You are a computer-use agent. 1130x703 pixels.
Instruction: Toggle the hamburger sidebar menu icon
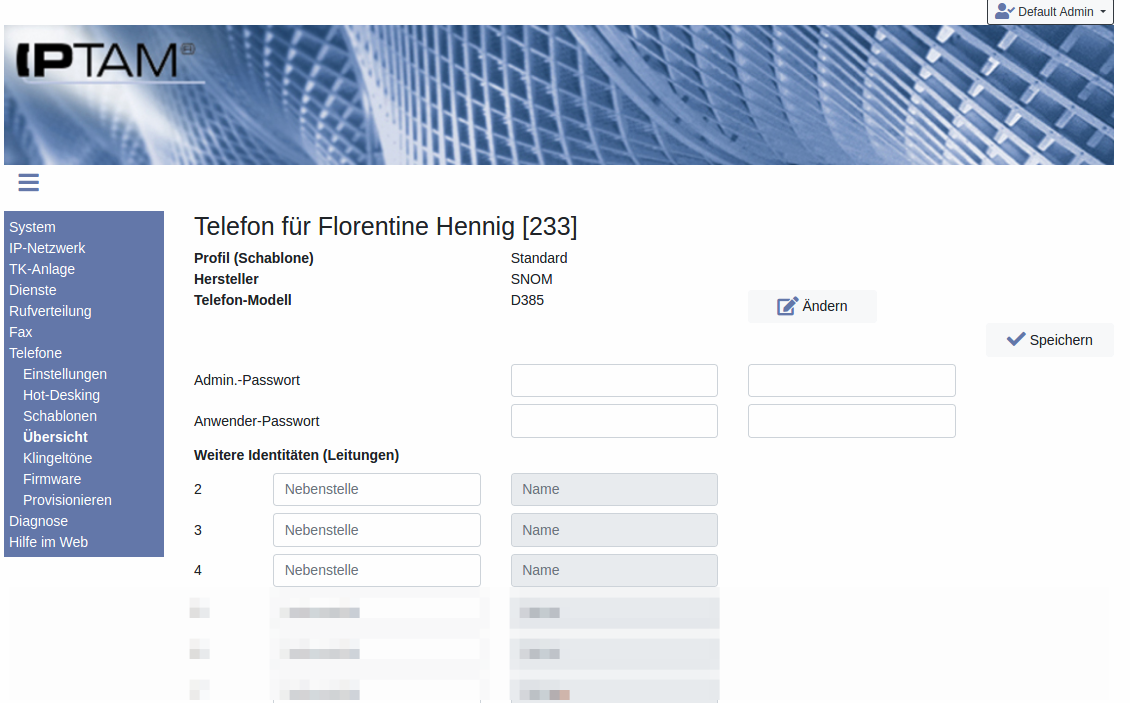[28, 182]
